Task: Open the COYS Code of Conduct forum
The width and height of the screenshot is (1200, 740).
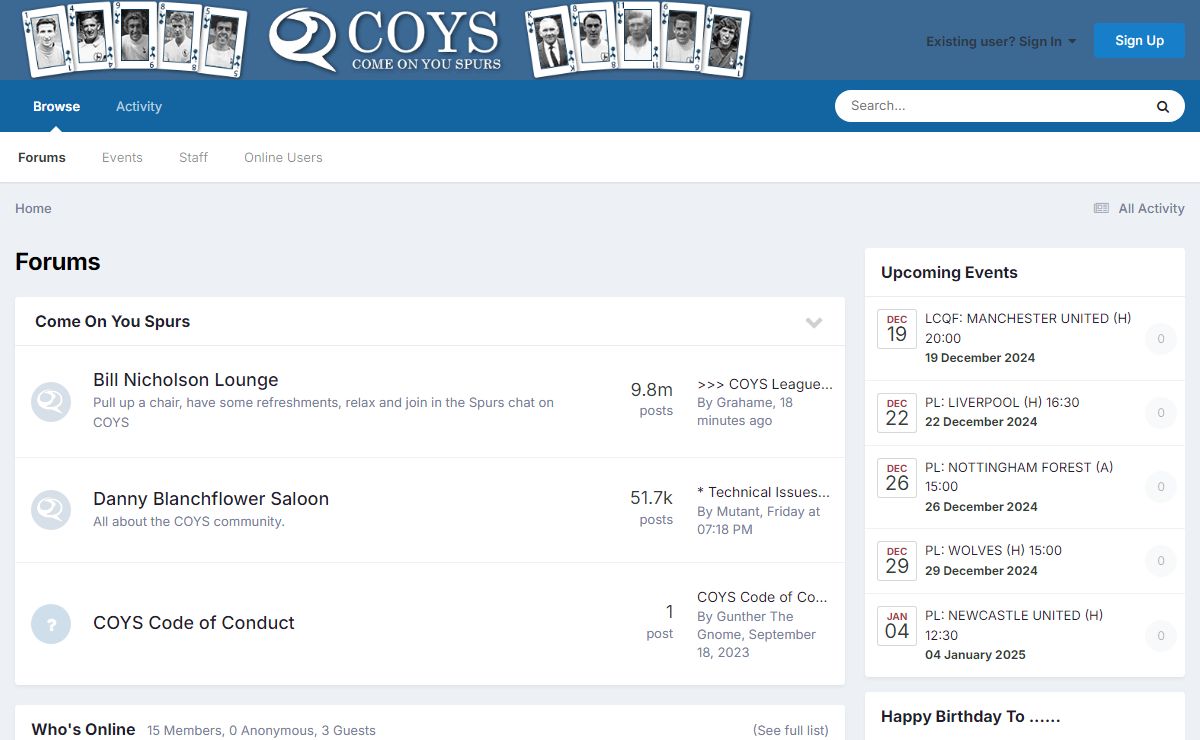Action: tap(194, 622)
